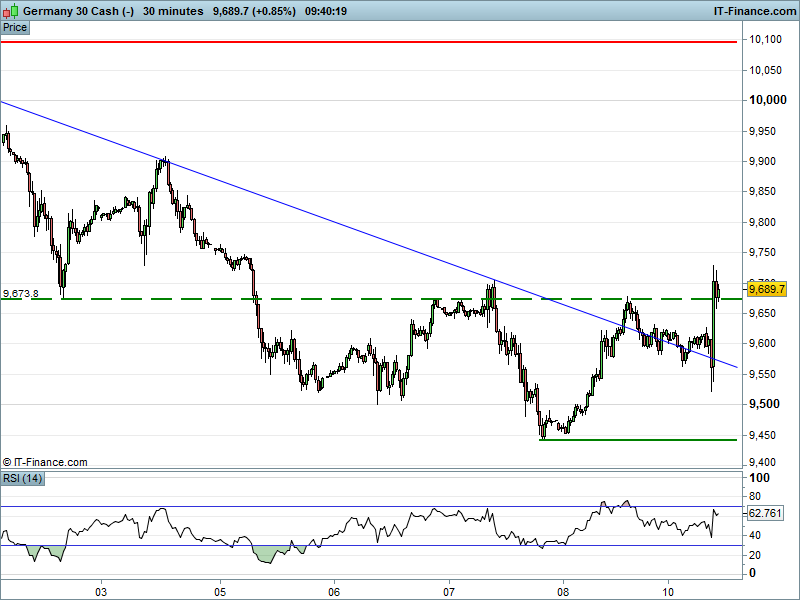Click the 9,400 price axis label
Image resolution: width=800 pixels, height=600 pixels.
tap(762, 462)
